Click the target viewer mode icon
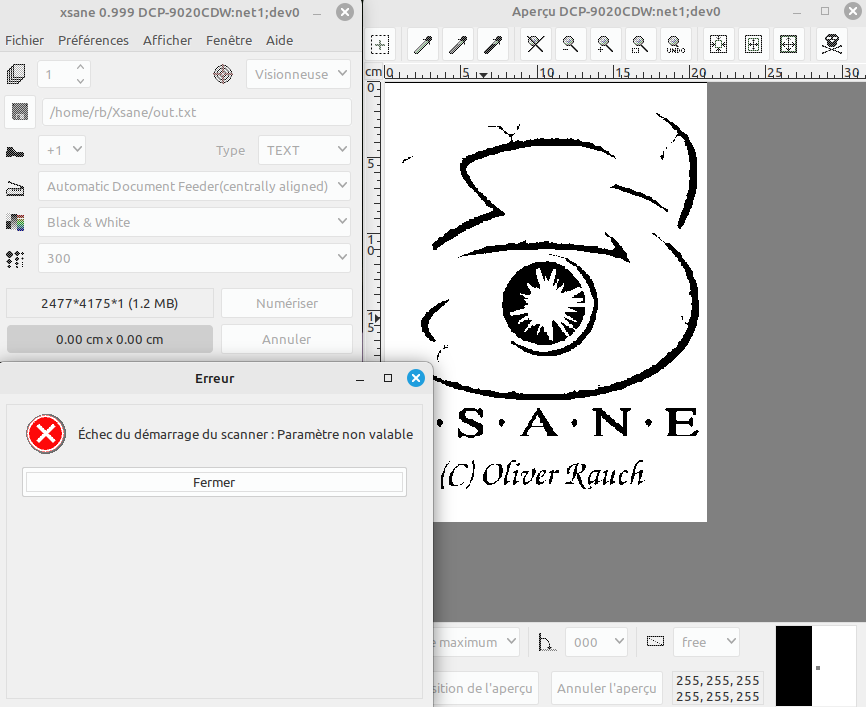866x707 pixels. (x=223, y=74)
